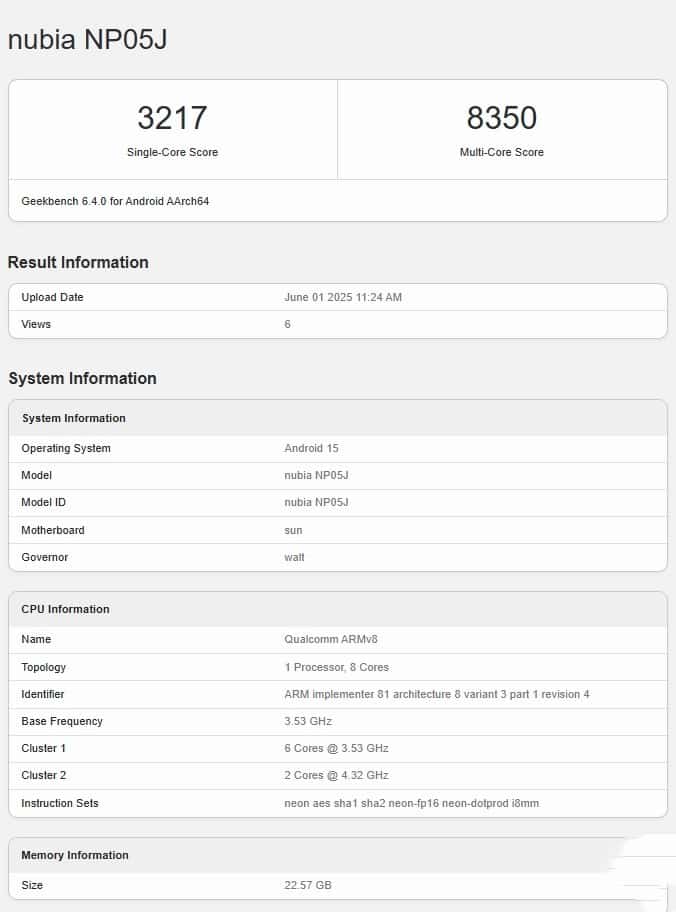Click the Result Information heading
This screenshot has height=912, width=676.
click(x=78, y=262)
